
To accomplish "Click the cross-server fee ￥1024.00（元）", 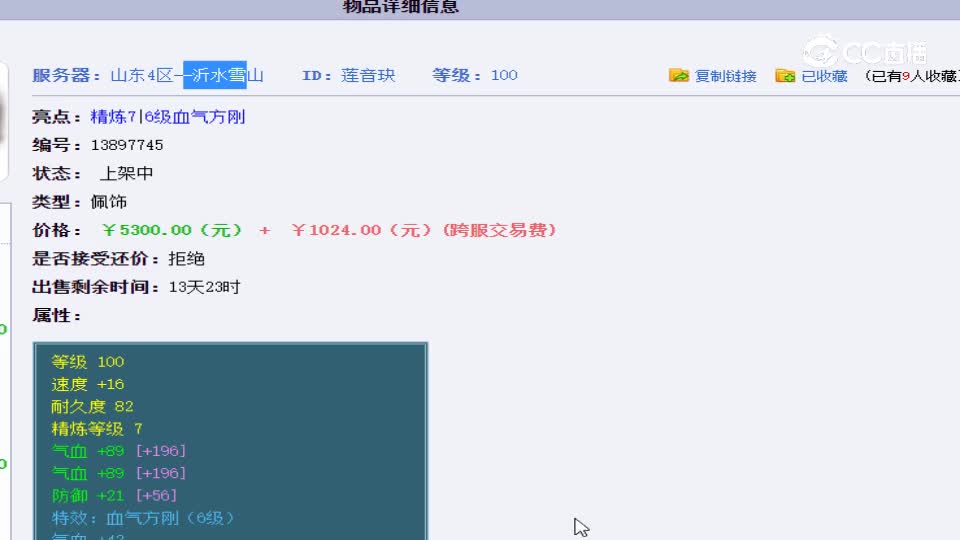I will click(x=361, y=230).
